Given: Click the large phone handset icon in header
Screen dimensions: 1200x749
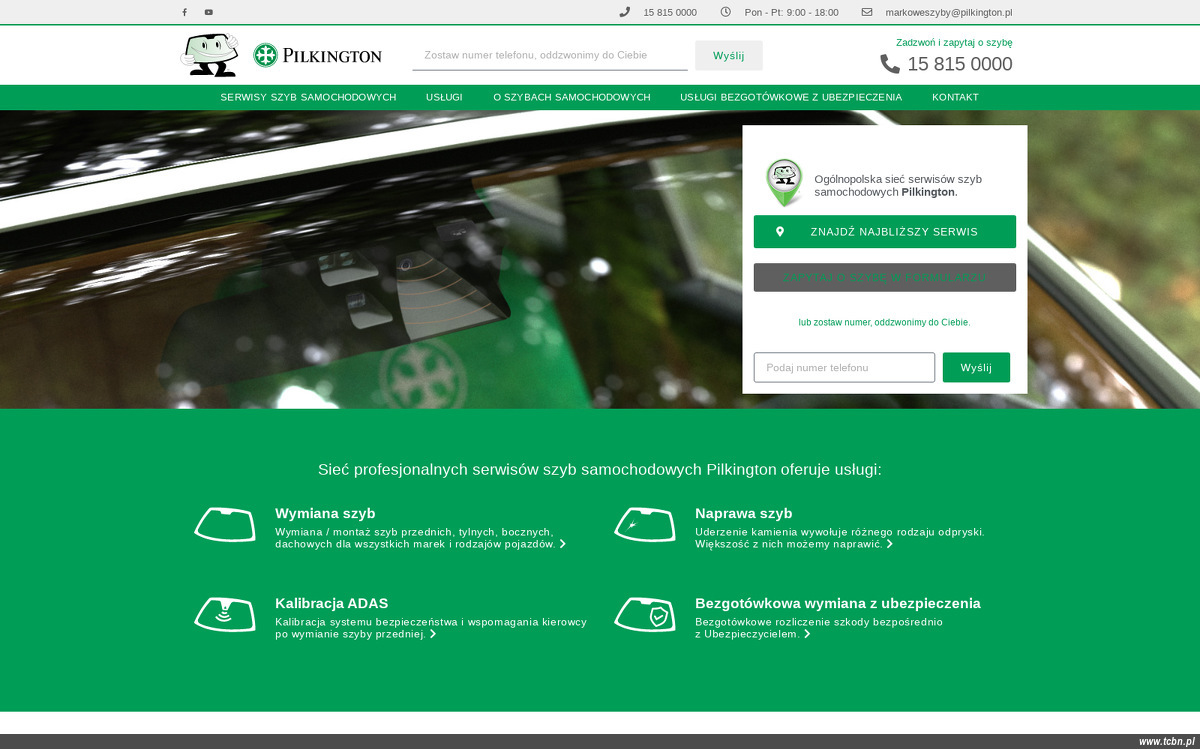Looking at the screenshot, I should coord(890,64).
